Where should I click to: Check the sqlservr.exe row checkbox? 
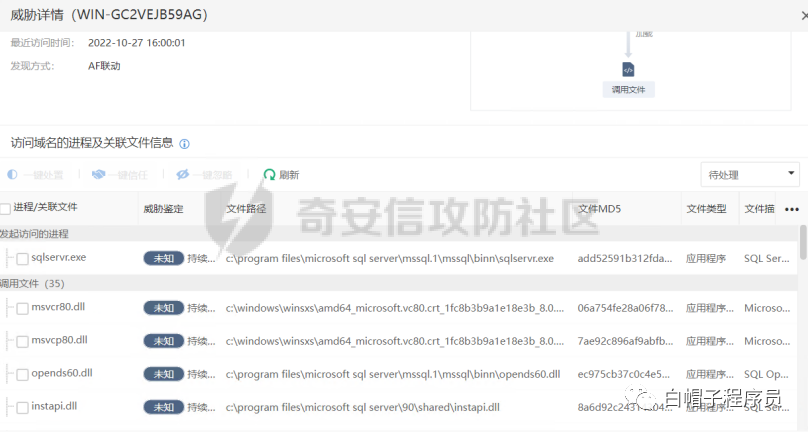[x=22, y=259]
